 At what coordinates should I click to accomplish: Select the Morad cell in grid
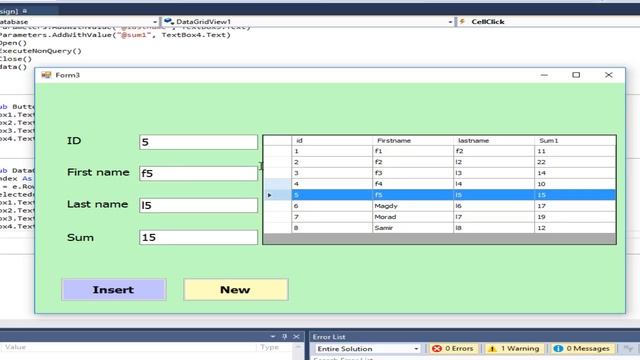pos(413,217)
